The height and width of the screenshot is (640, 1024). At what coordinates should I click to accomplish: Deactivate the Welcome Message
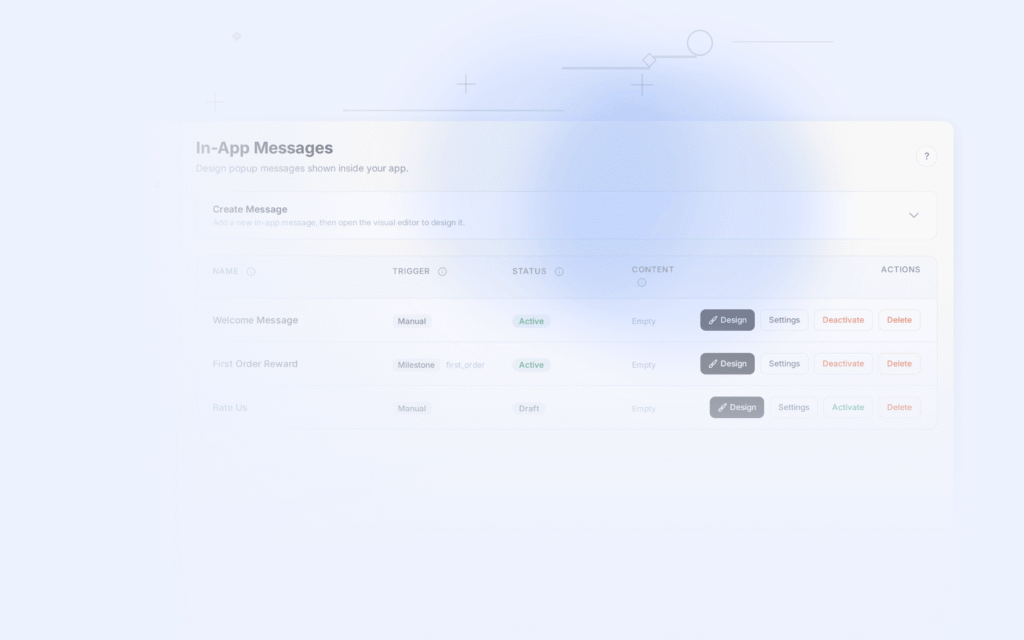(843, 320)
